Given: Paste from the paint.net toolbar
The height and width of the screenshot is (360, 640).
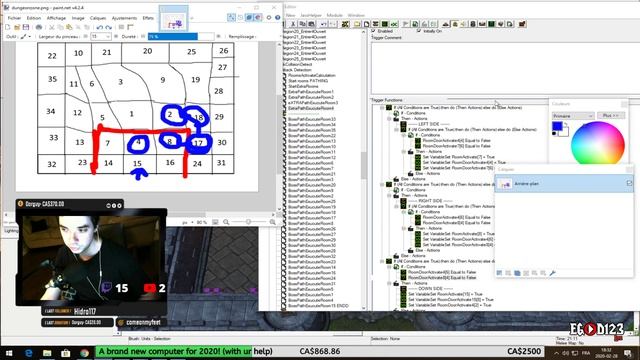Looking at the screenshot, I should coord(69,27).
